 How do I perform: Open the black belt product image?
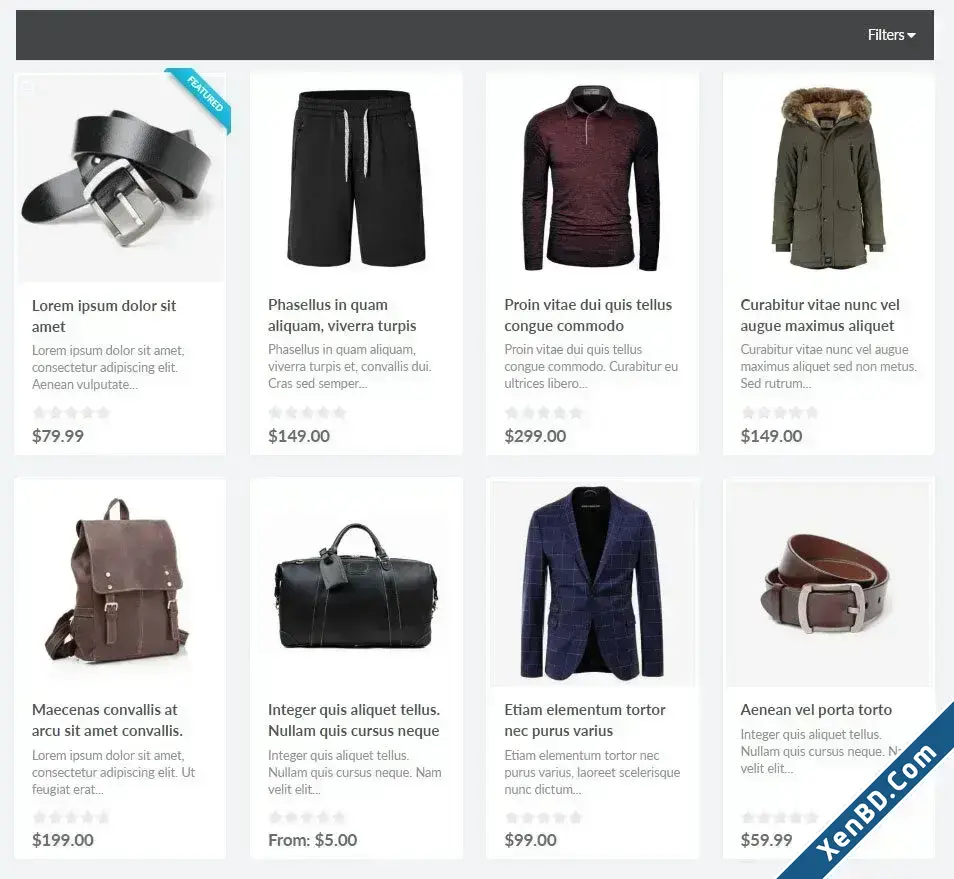pos(120,178)
